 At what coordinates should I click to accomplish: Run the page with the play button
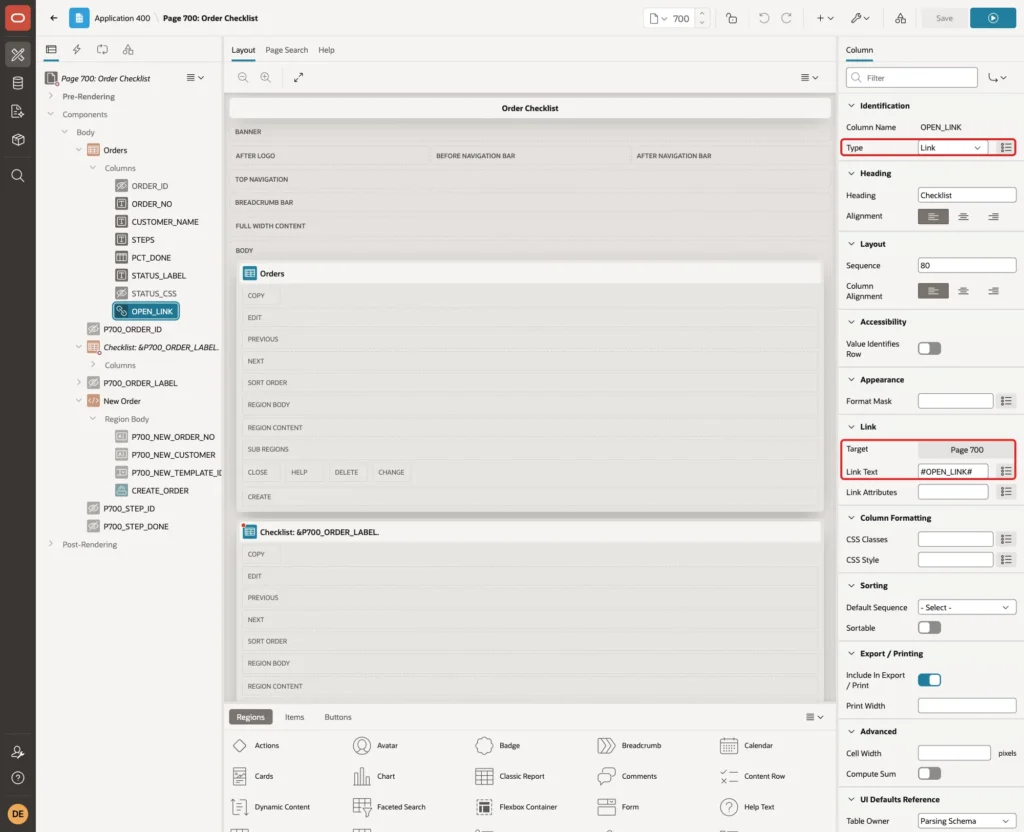point(993,18)
